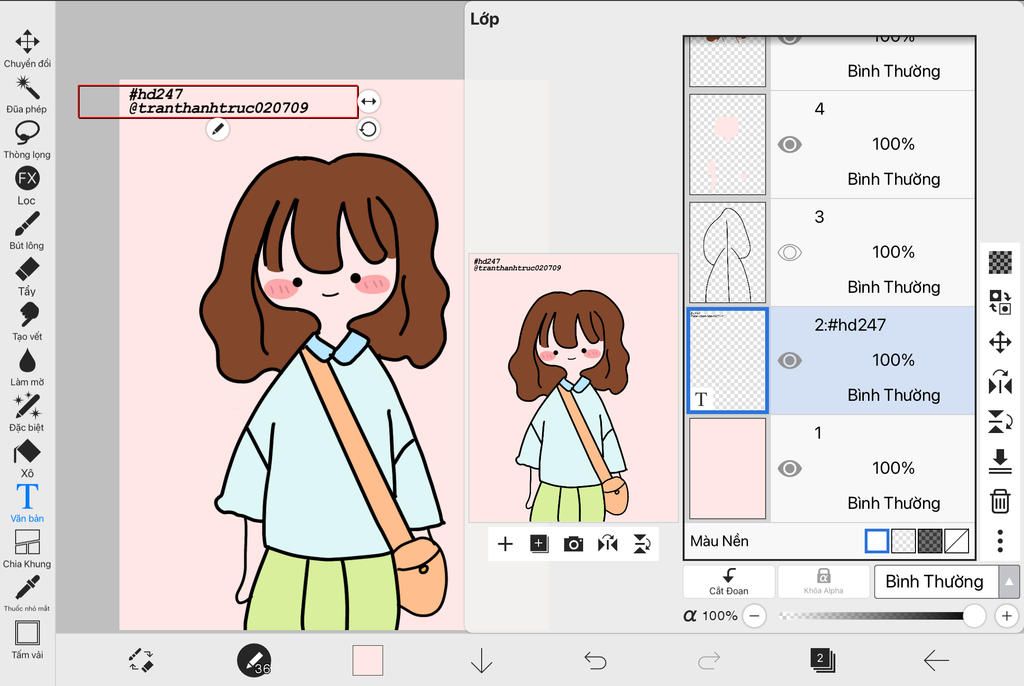Tap the vertical flip icon in layer sidebar
The image size is (1024, 686).
1000,422
